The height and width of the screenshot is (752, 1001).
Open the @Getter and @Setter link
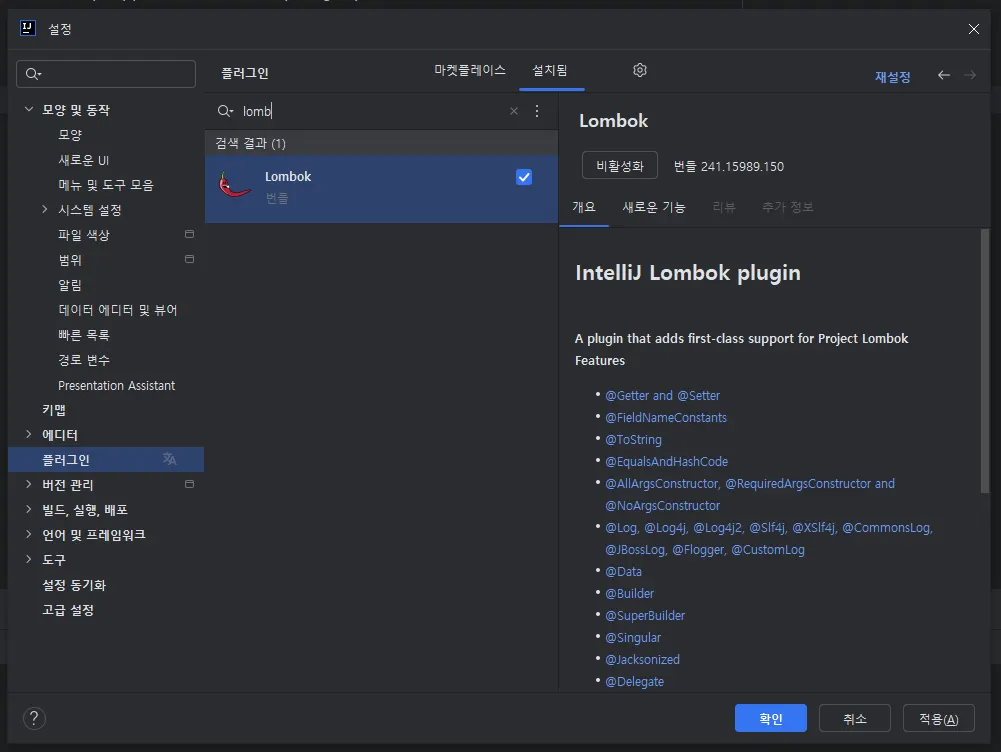coord(662,395)
